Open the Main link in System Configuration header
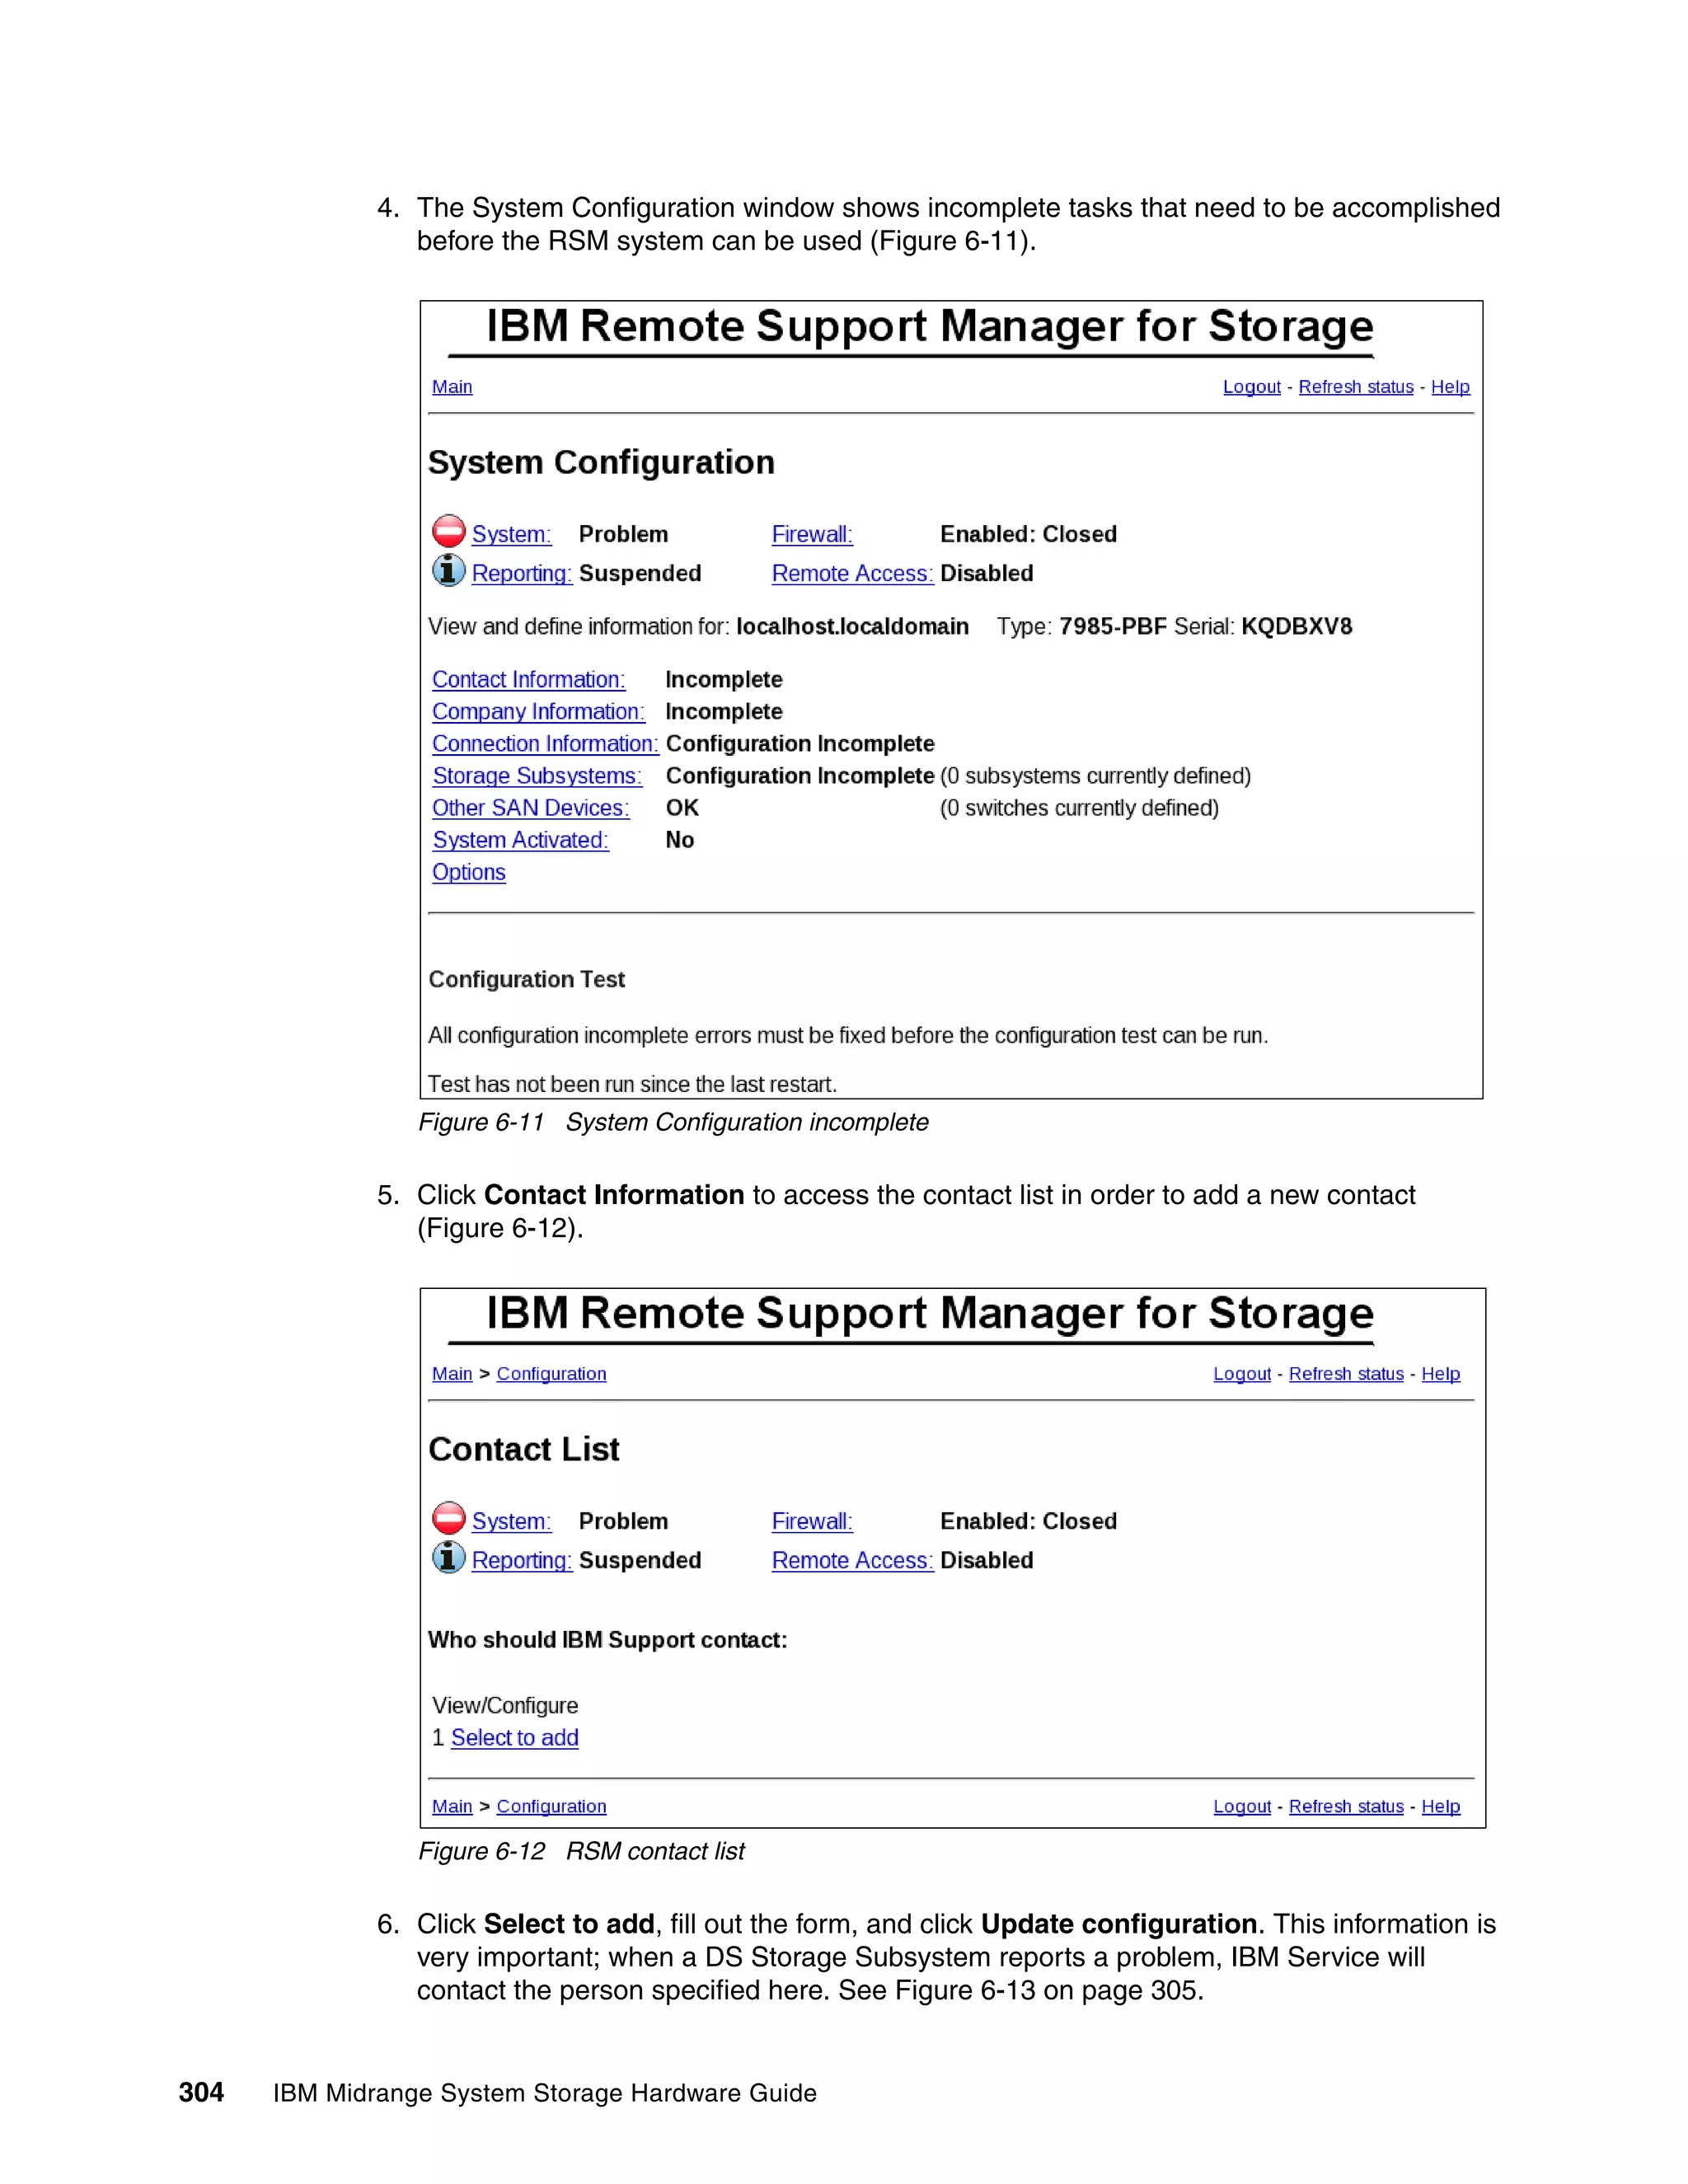Screen dimensions: 1688x2184 pos(452,387)
